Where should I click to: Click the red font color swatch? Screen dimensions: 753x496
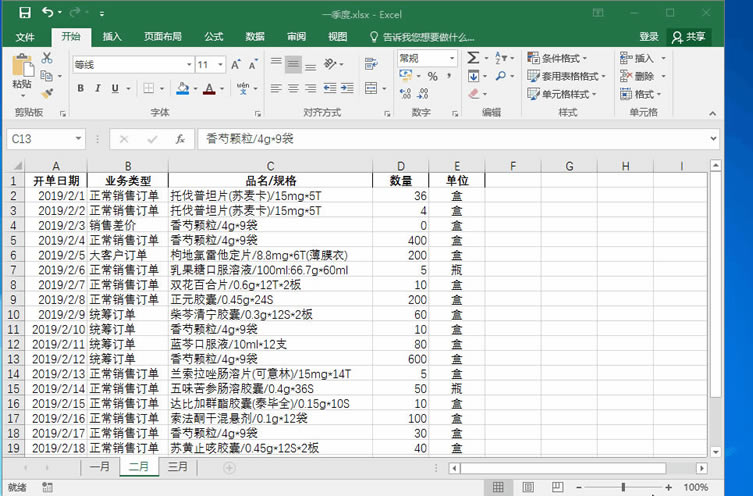(209, 88)
